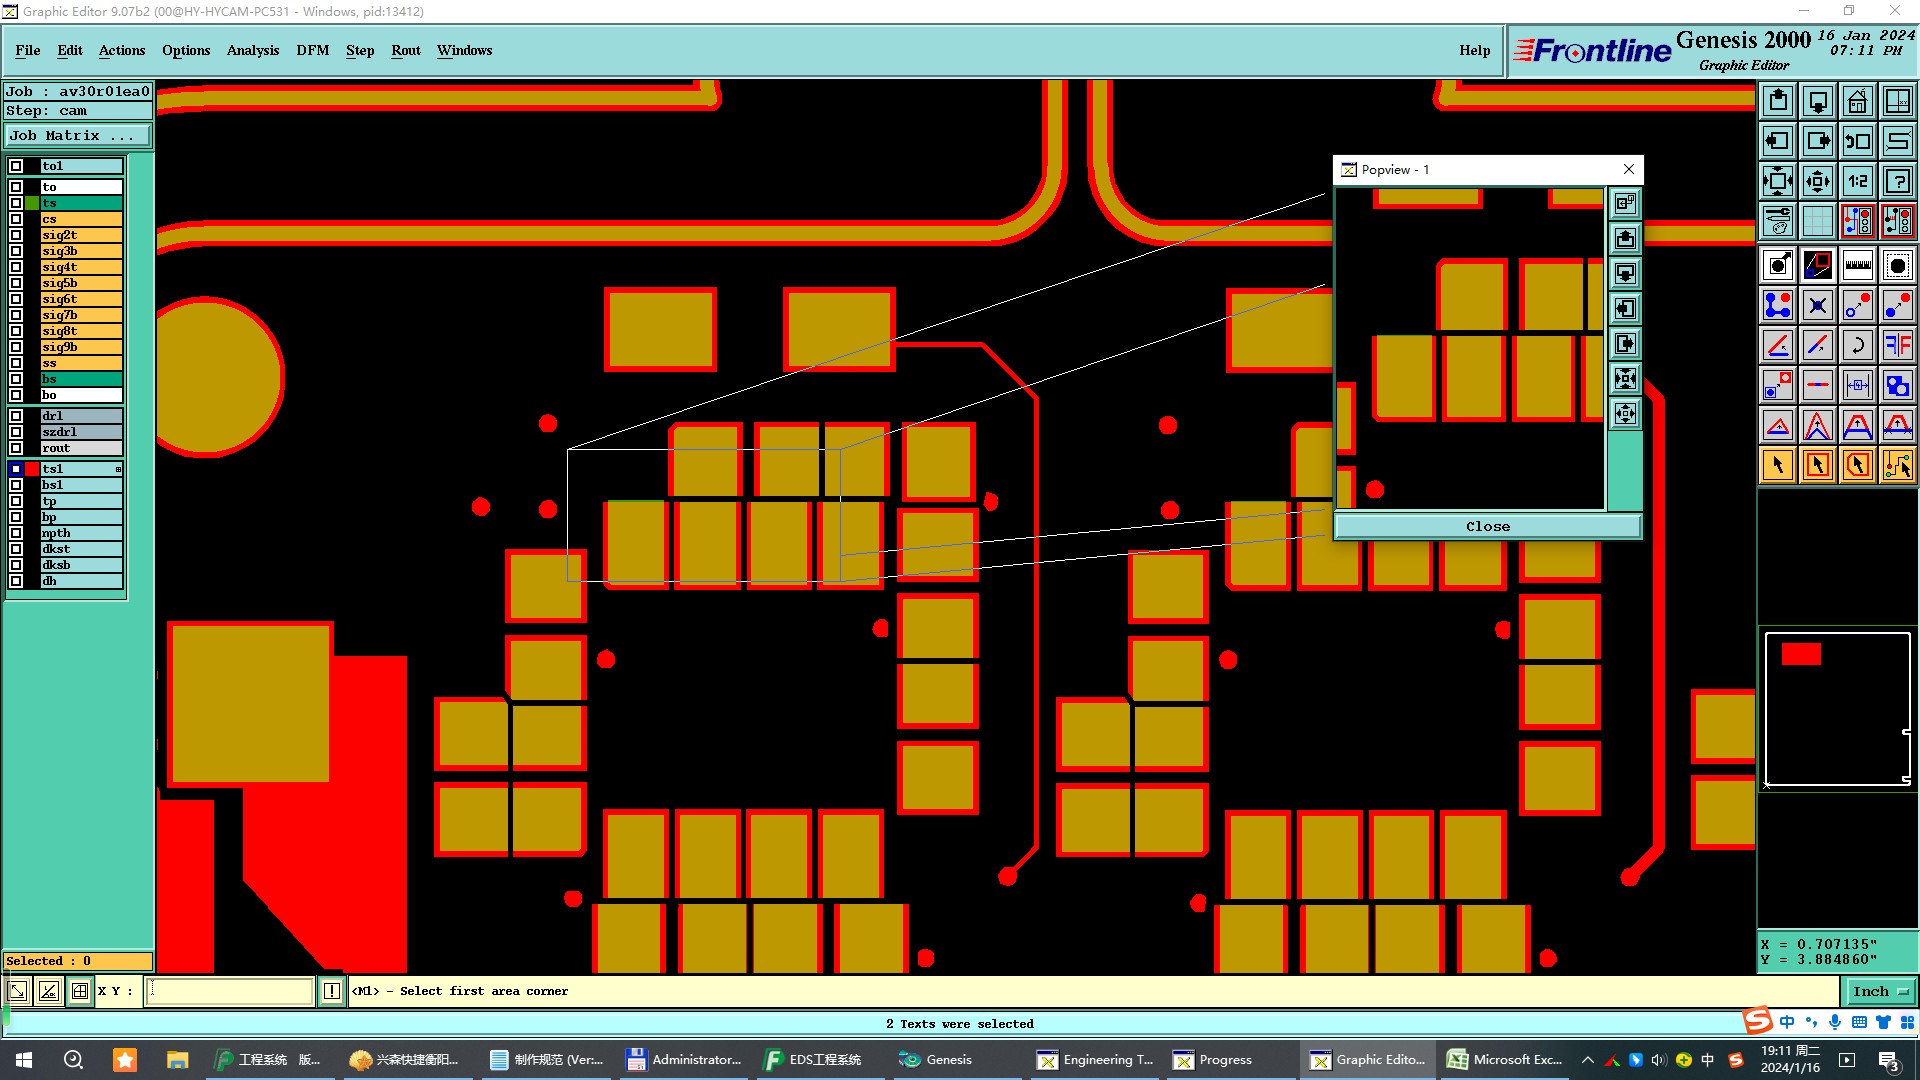The height and width of the screenshot is (1080, 1920).
Task: Open the Analysis menu
Action: (x=252, y=50)
